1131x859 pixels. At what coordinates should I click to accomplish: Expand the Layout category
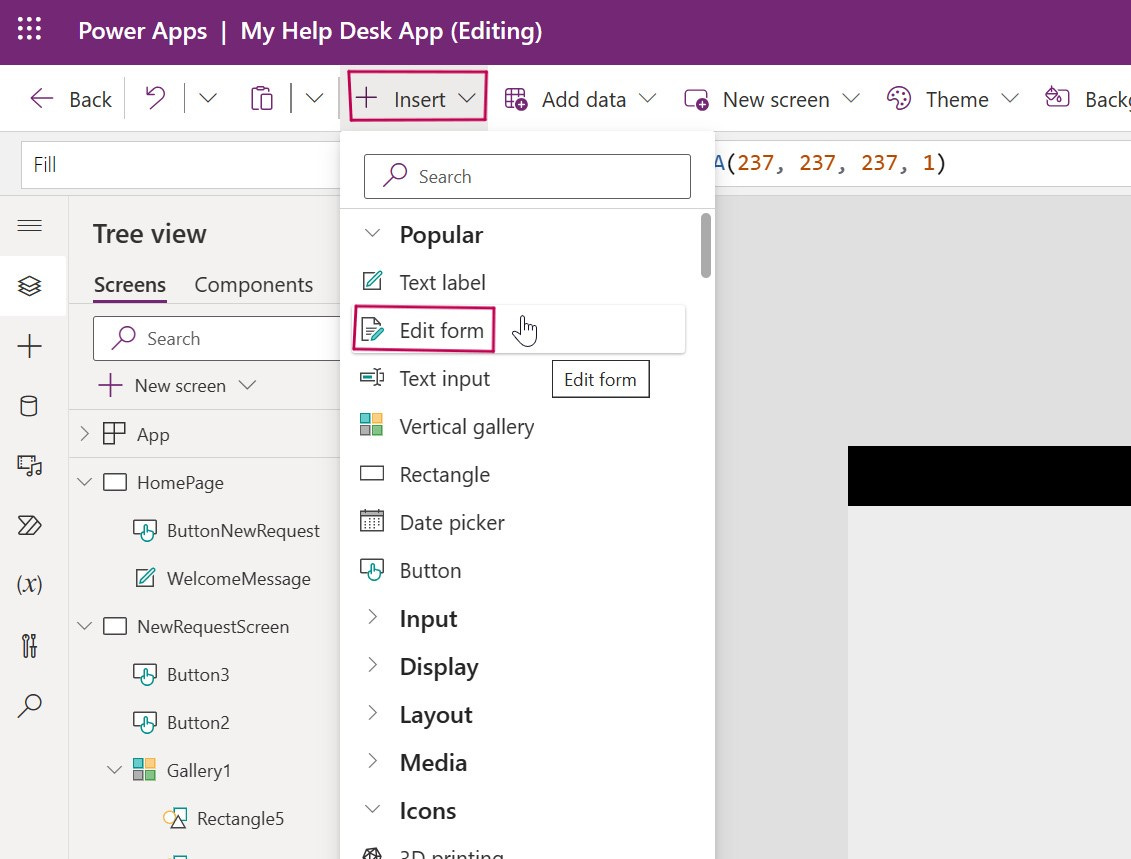coord(372,713)
